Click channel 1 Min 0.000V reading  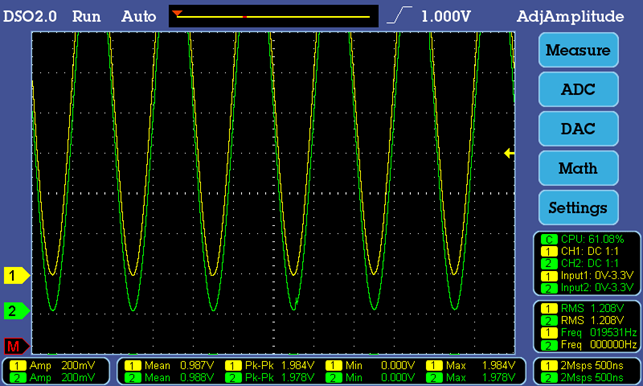(370, 365)
